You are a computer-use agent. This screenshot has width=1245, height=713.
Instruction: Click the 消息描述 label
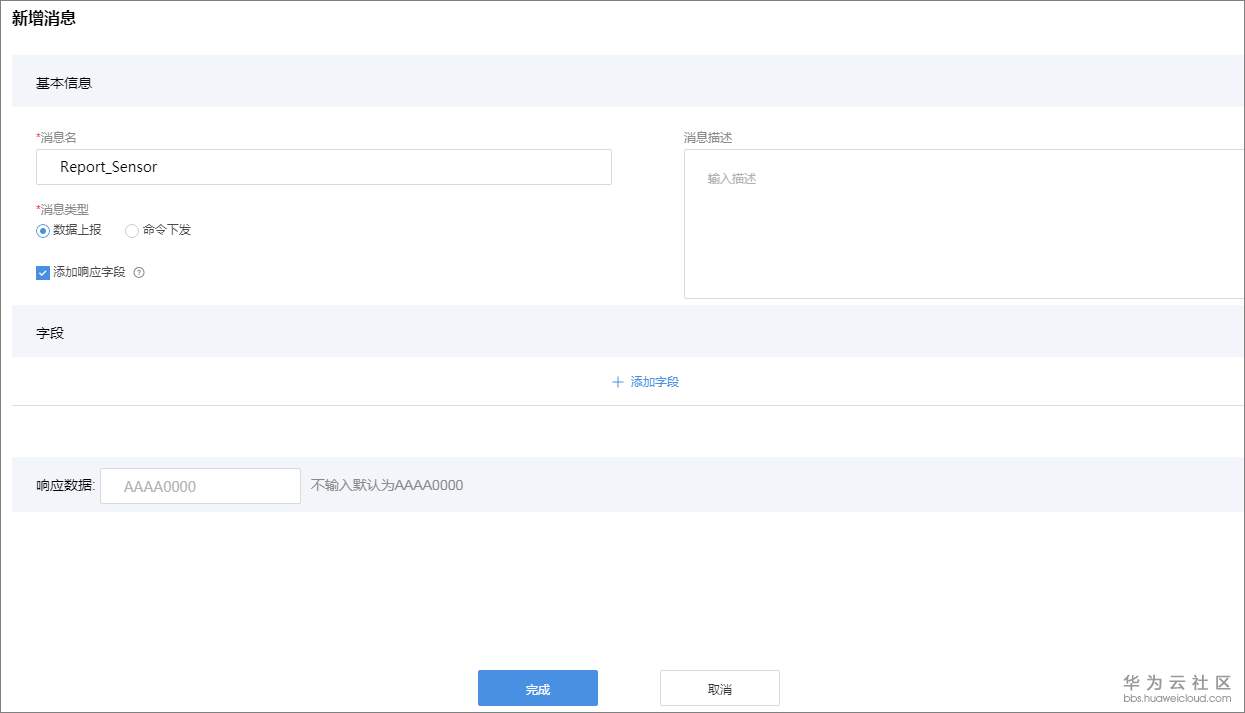coord(708,137)
